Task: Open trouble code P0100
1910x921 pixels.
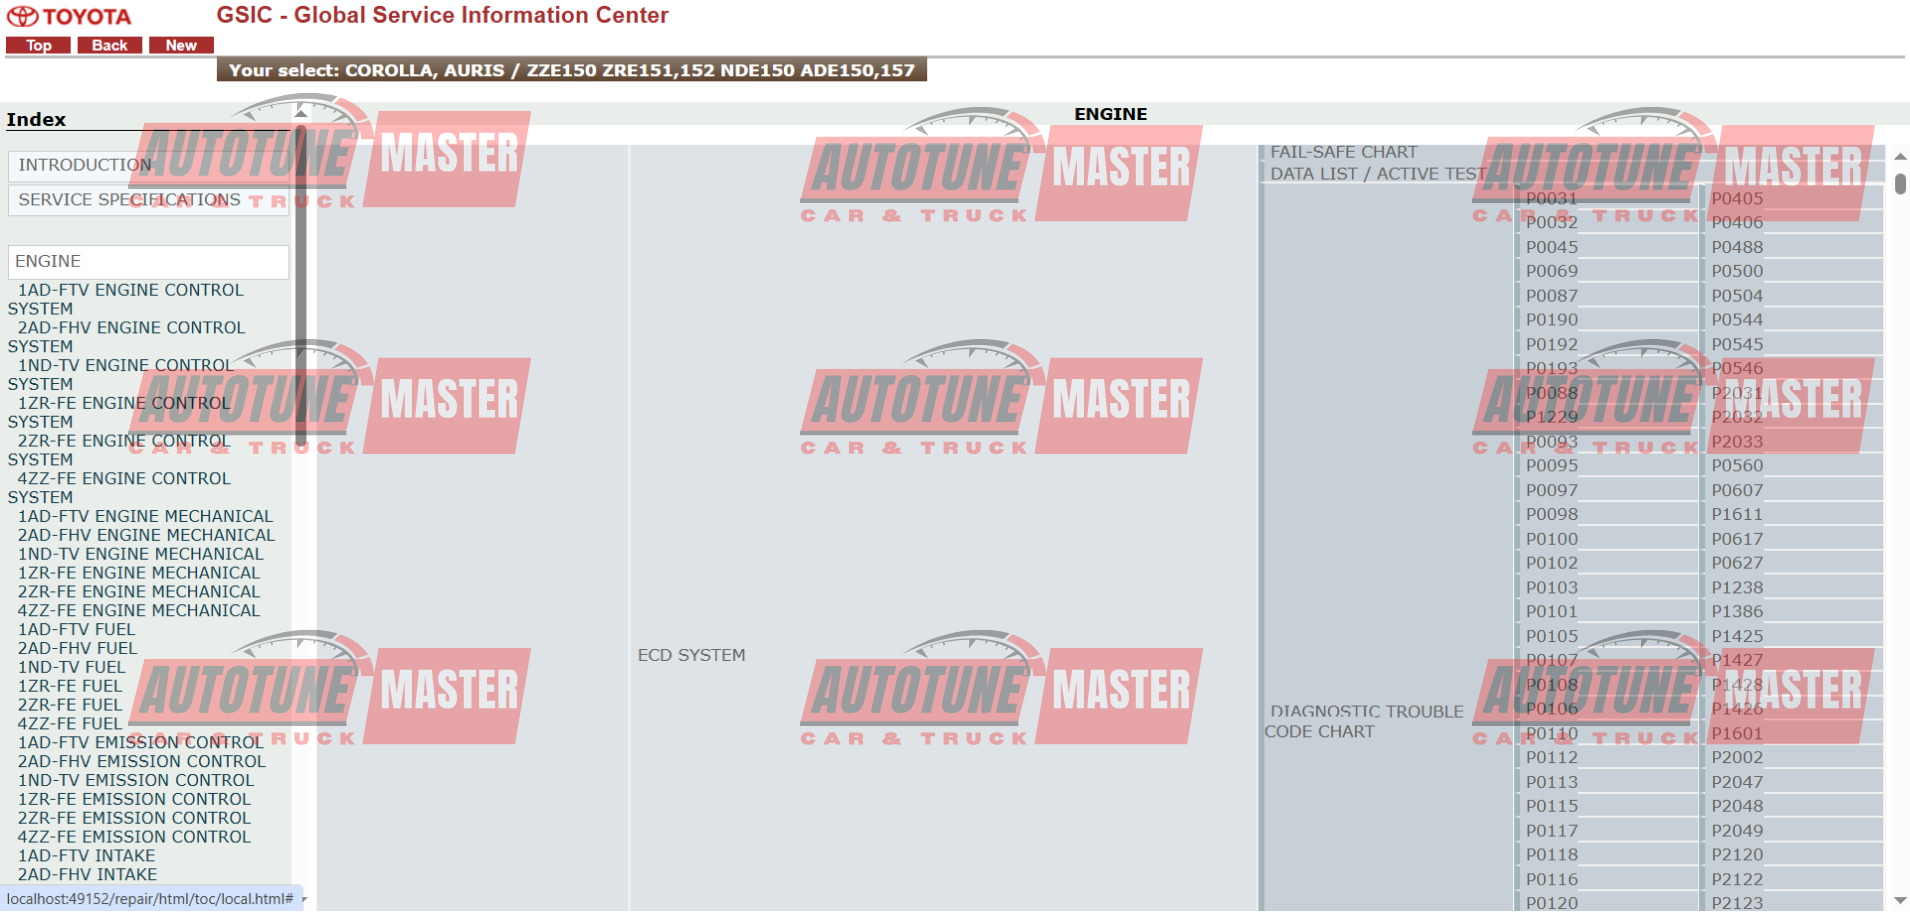Action: [x=1552, y=539]
